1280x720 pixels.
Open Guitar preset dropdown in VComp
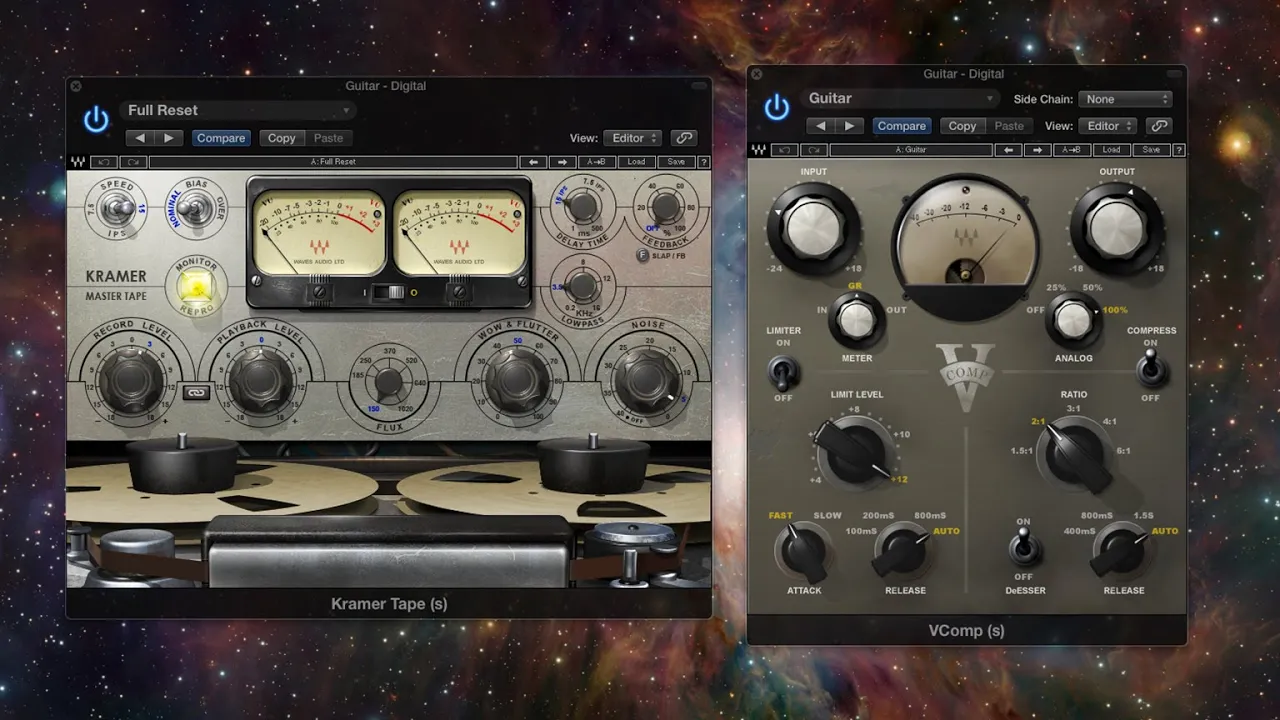900,98
